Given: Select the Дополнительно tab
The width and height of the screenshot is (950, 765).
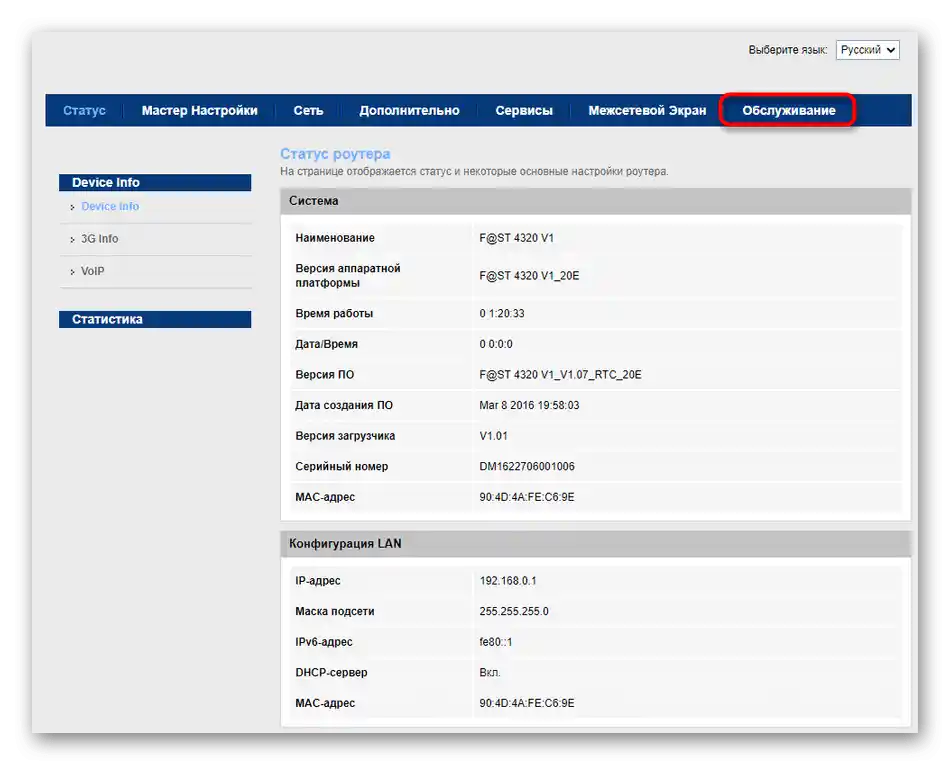Looking at the screenshot, I should (409, 110).
